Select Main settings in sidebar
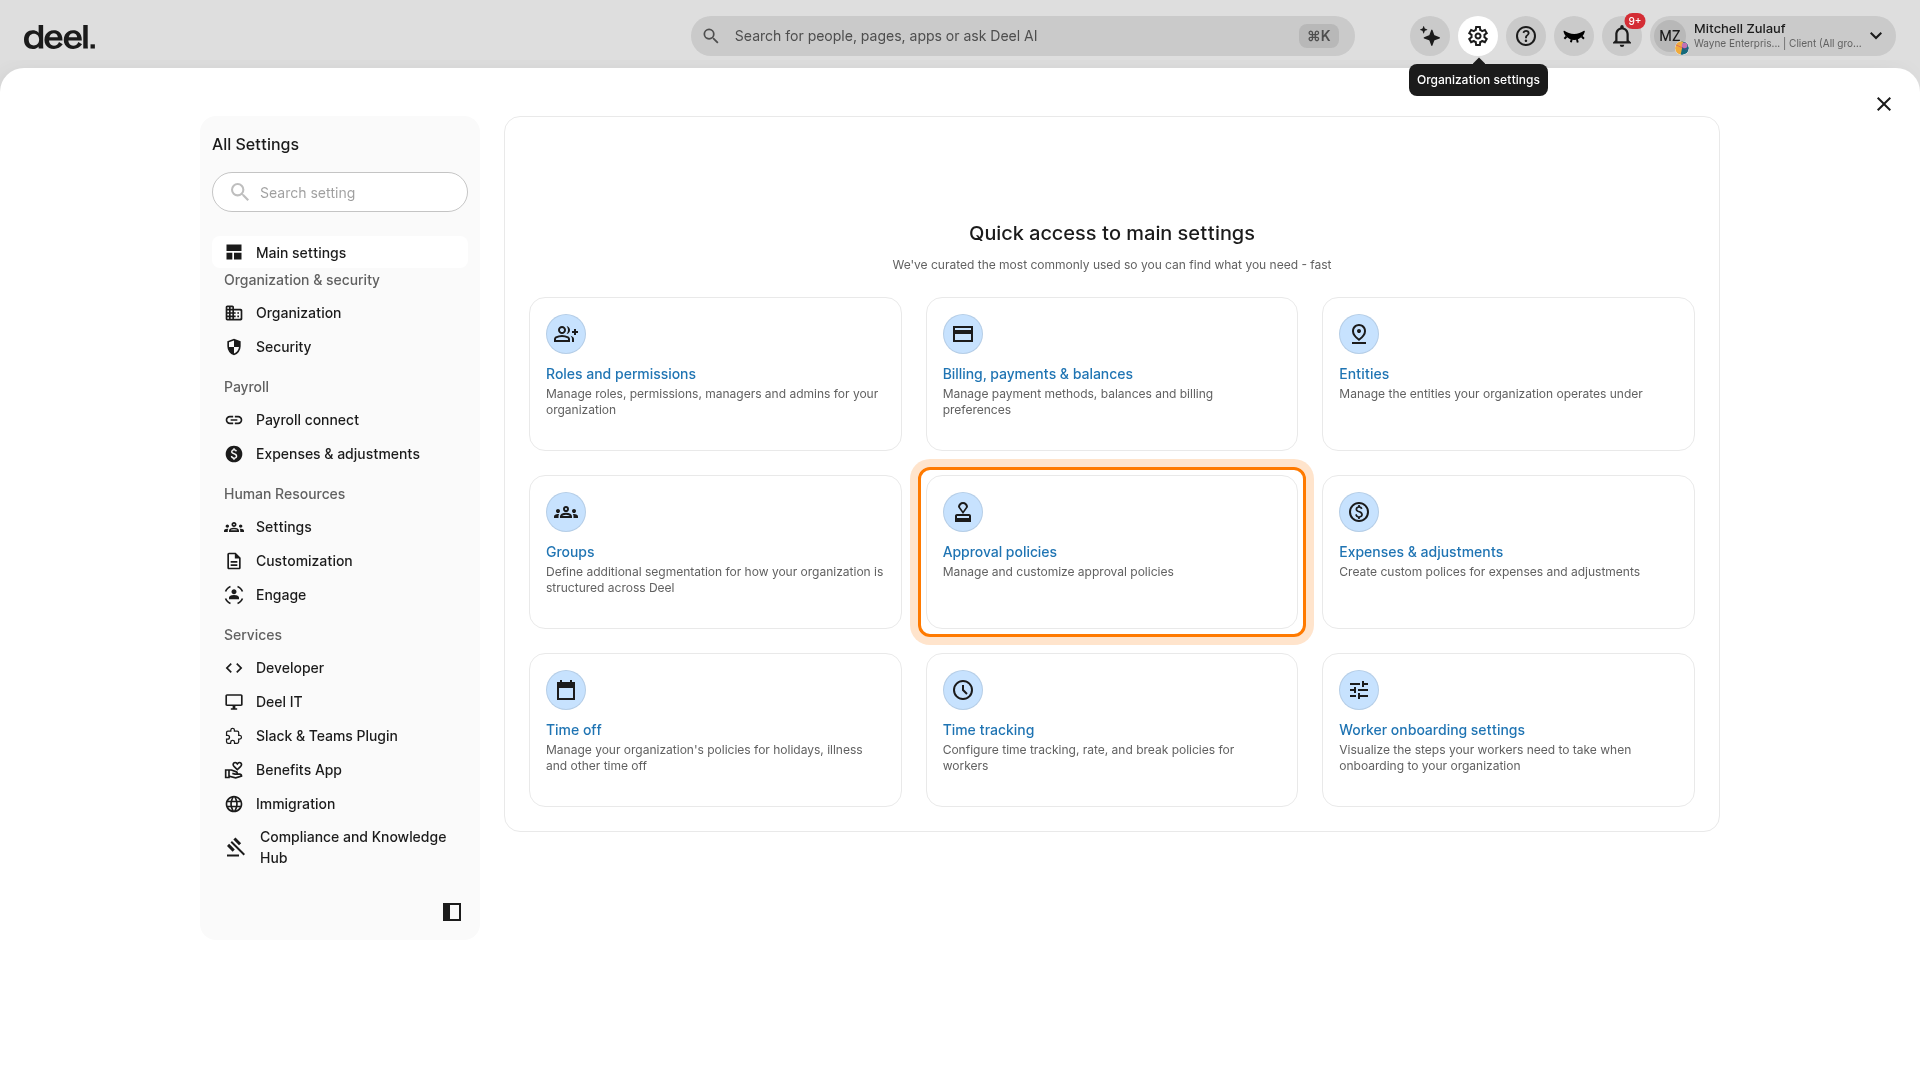Image resolution: width=1920 pixels, height=1080 pixels. (x=340, y=253)
